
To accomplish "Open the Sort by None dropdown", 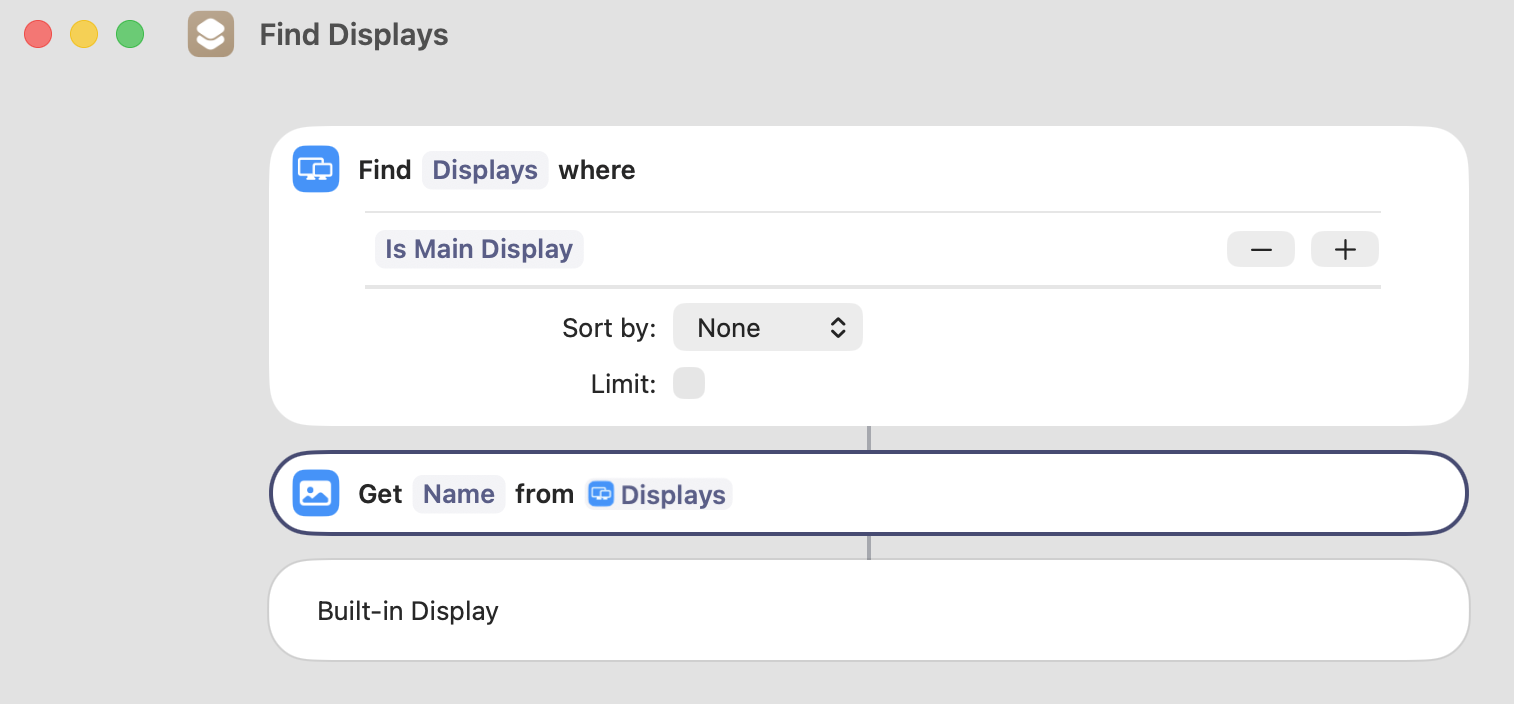I will tap(767, 328).
